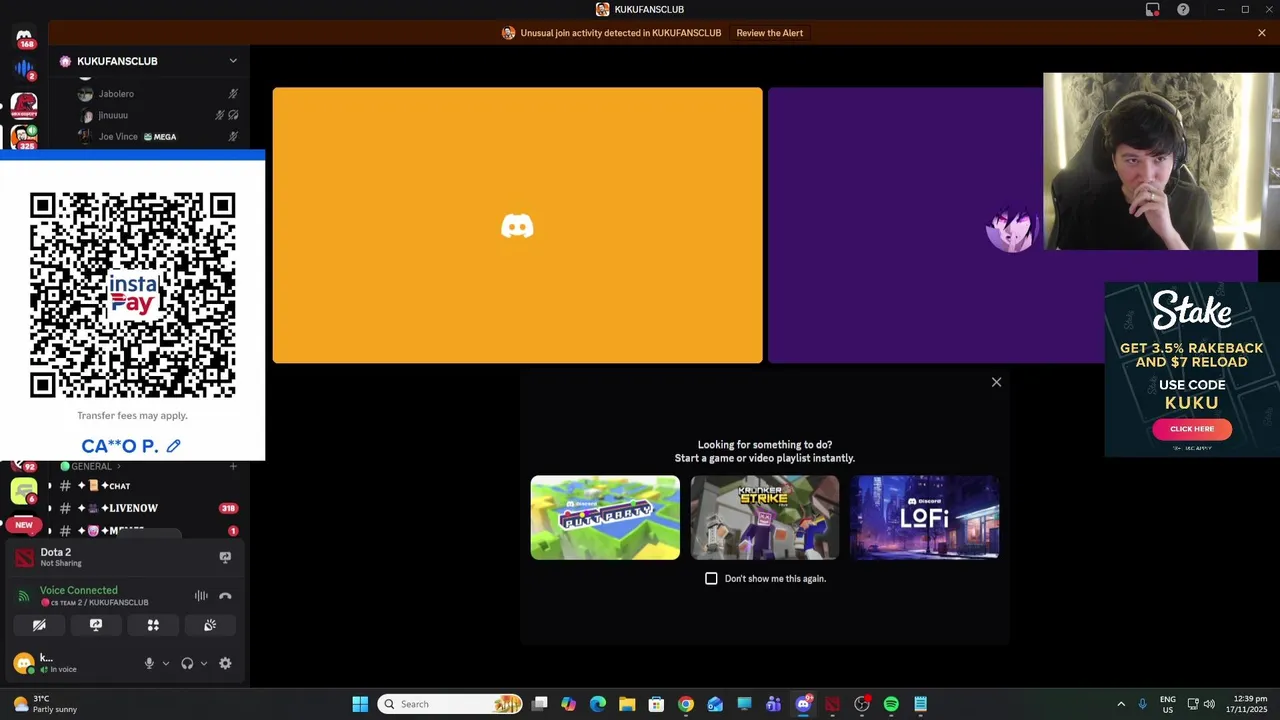
Task: Disconnect from voice channel
Action: [x=225, y=596]
